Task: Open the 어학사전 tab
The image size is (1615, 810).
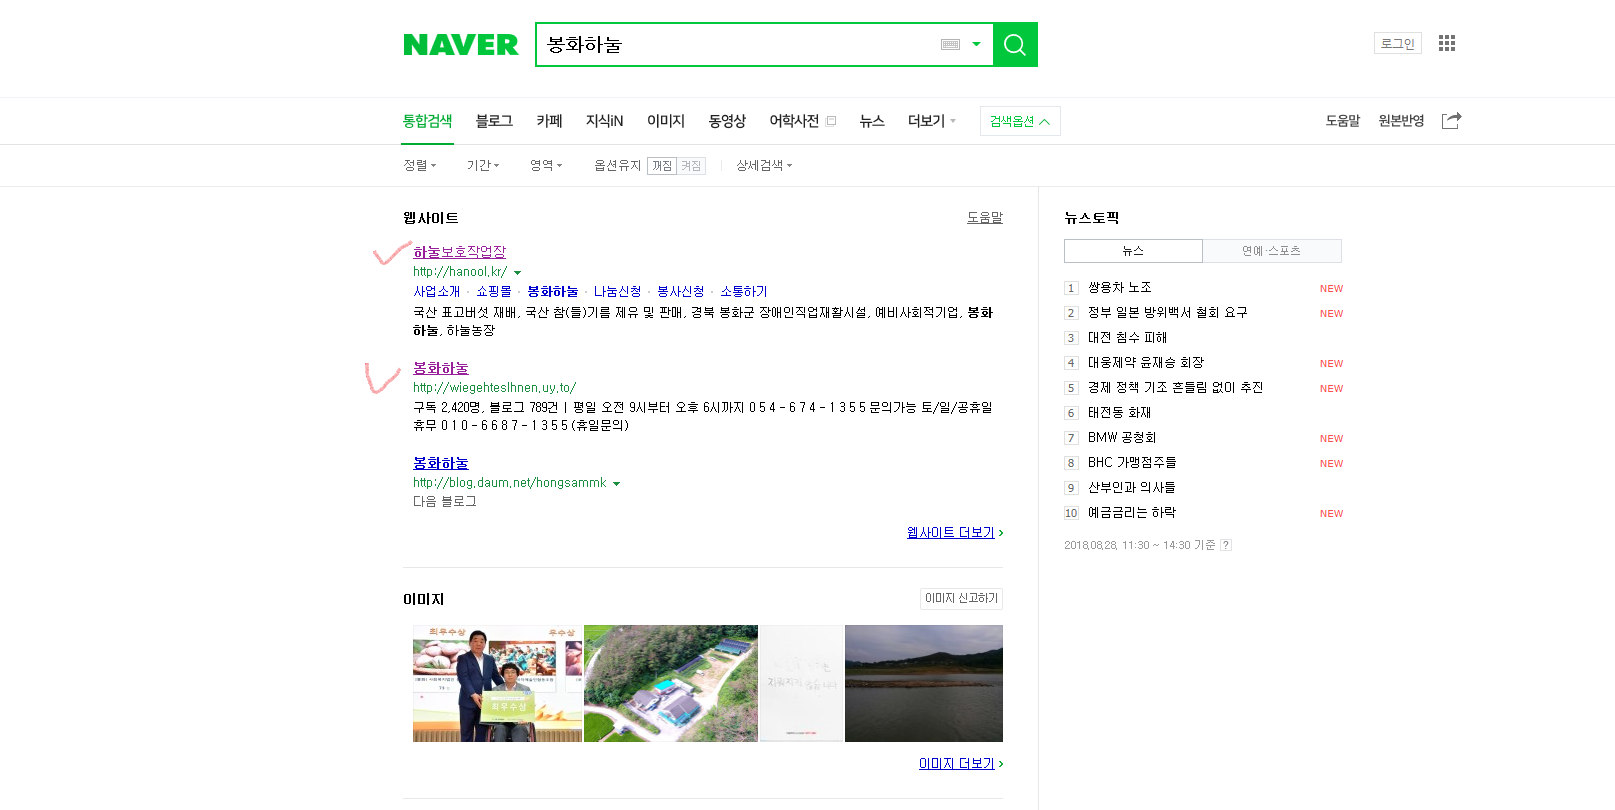Action: 794,121
